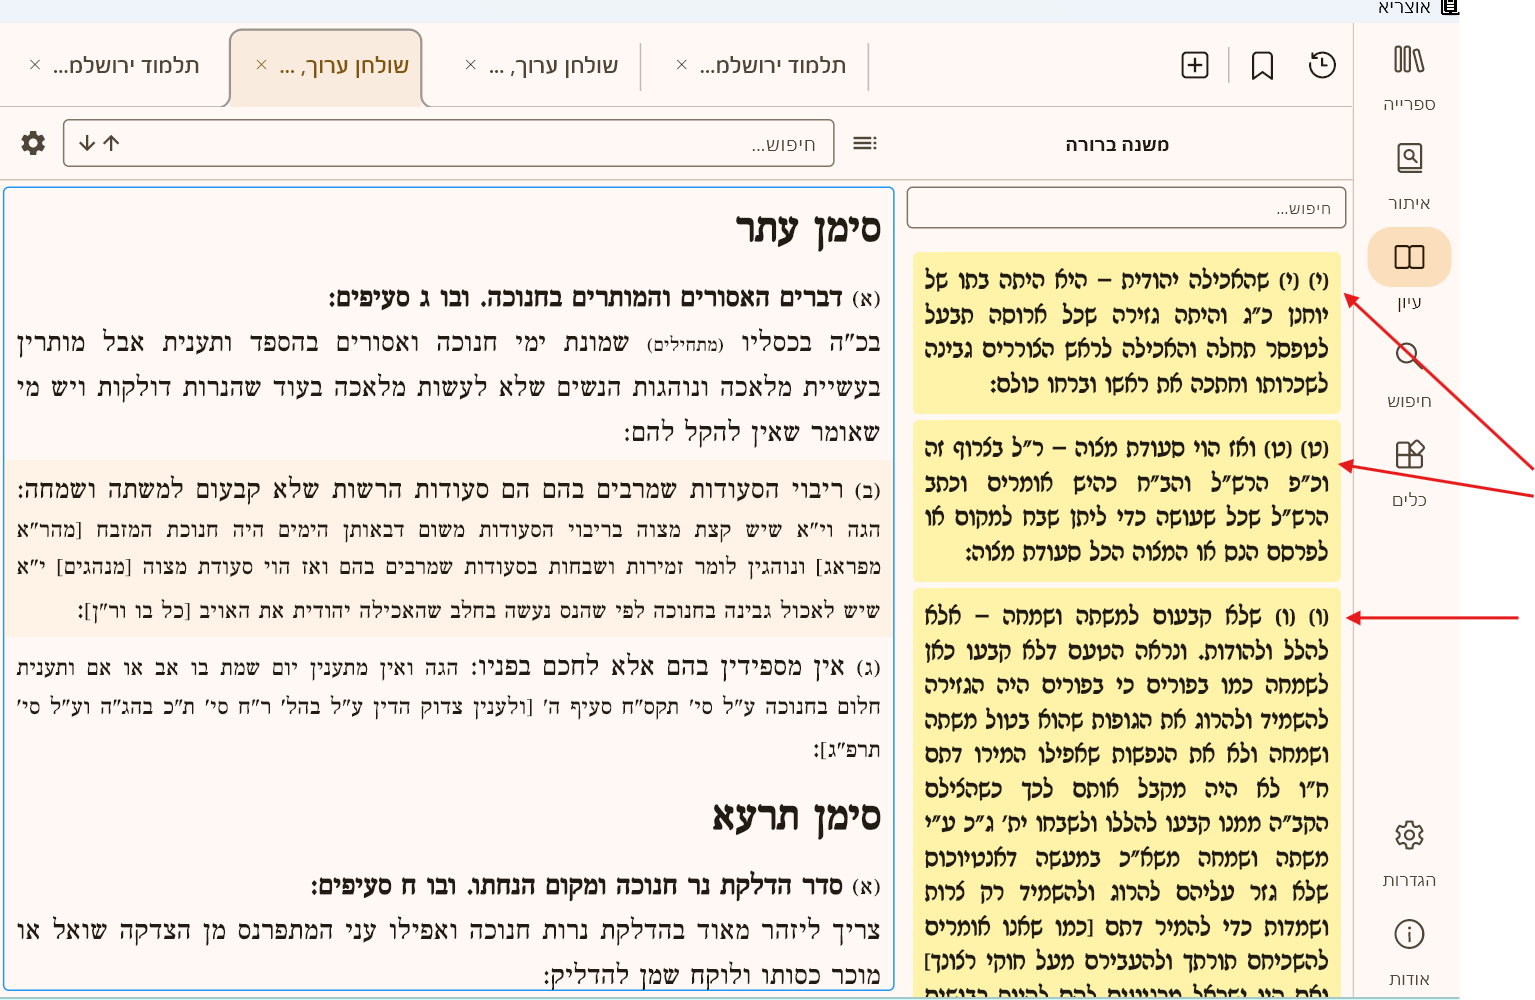The image size is (1535, 1000).
Task: Open the commentary list hamburger icon
Action: [864, 143]
